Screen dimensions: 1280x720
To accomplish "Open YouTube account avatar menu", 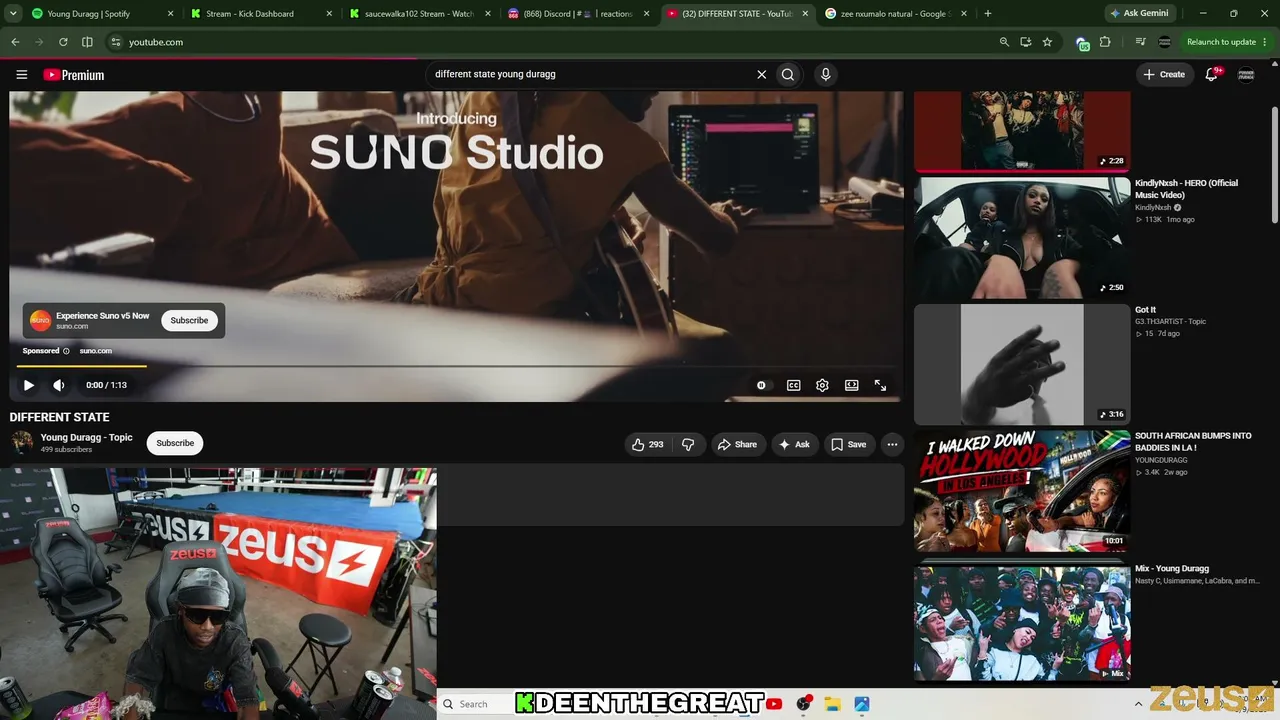I will click(1246, 74).
